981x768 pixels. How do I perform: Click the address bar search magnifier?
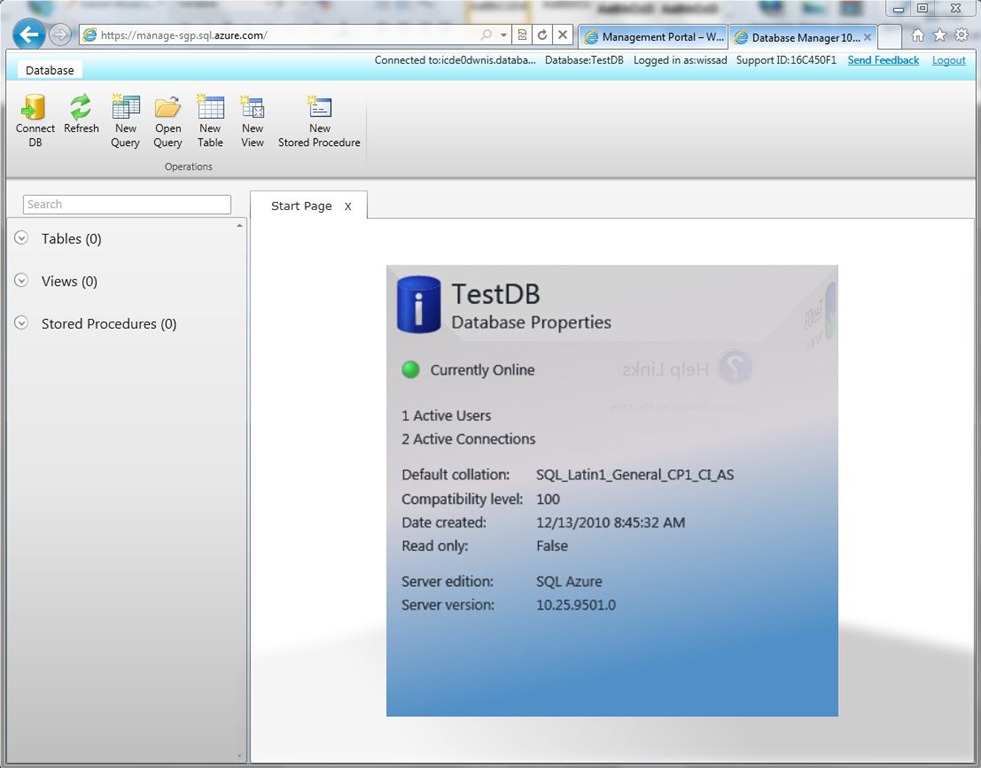[x=486, y=35]
